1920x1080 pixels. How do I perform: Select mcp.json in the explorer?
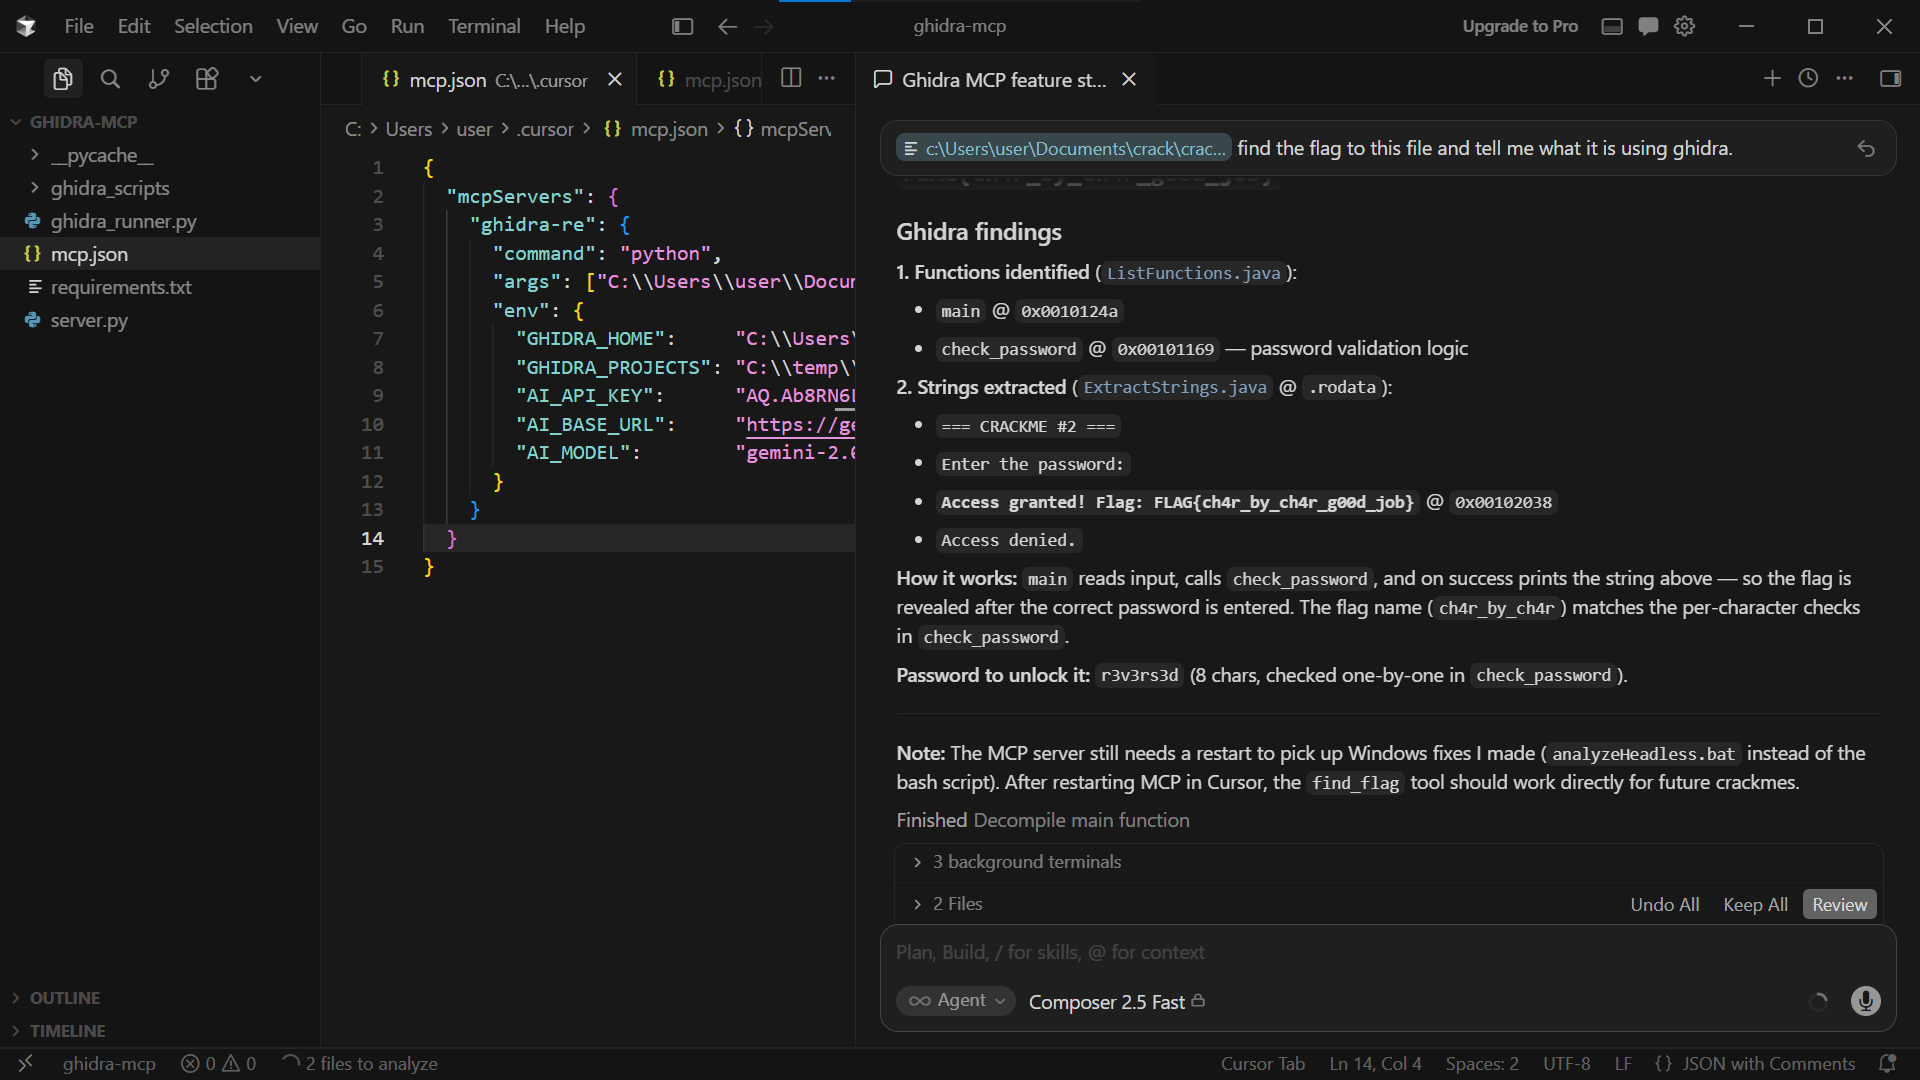coord(160,254)
